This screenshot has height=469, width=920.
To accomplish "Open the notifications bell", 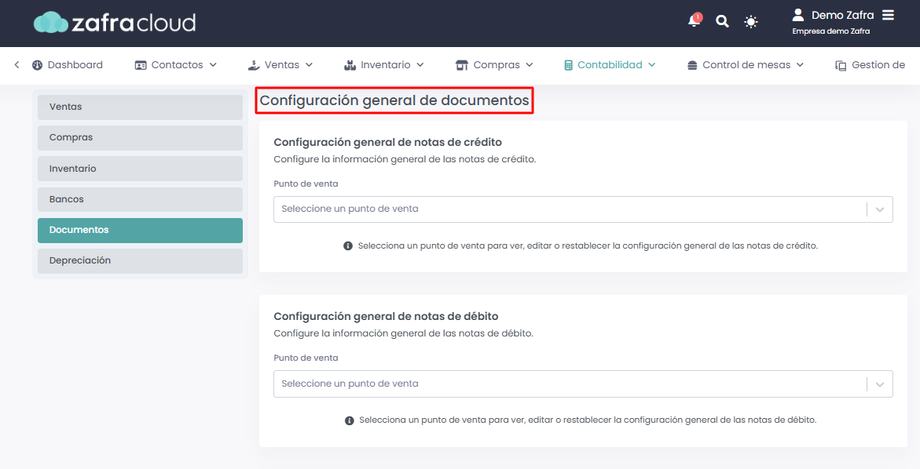I will [694, 21].
